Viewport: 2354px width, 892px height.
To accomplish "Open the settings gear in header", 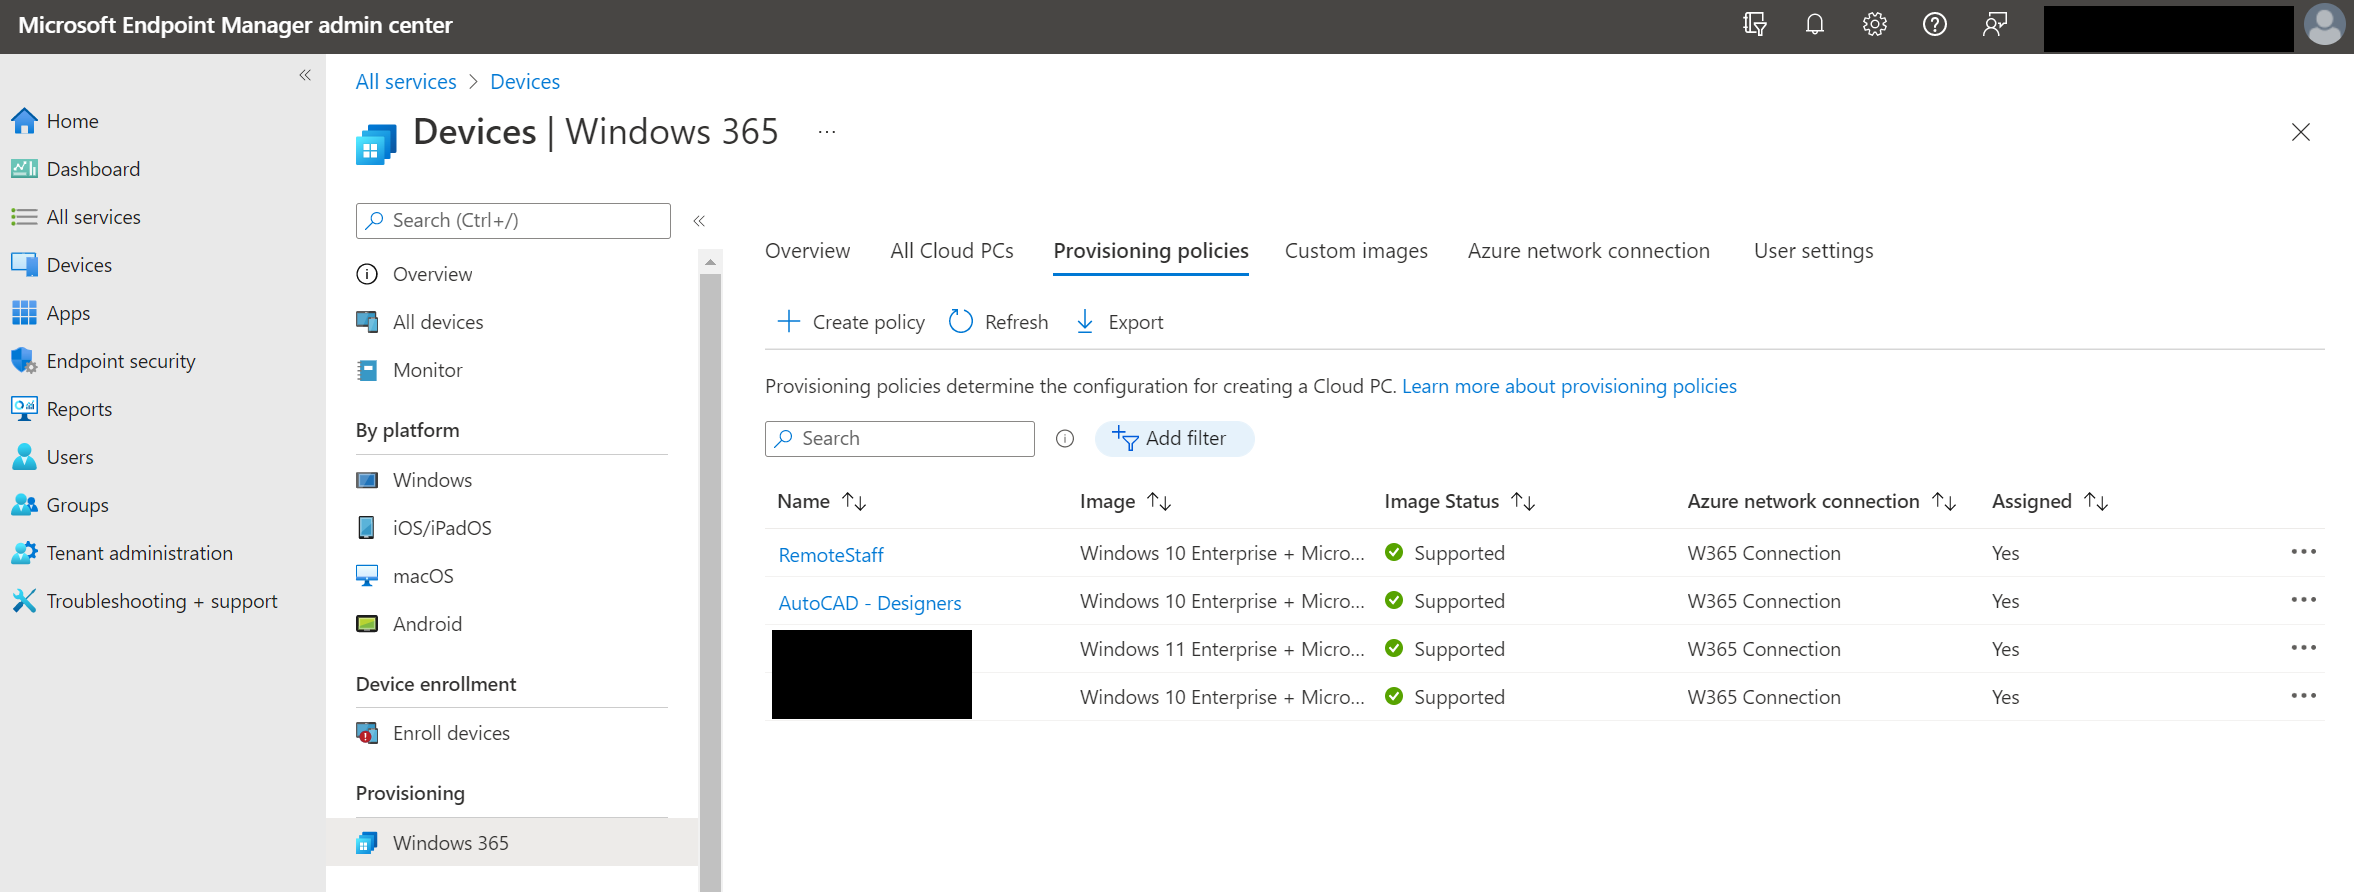I will (1874, 25).
